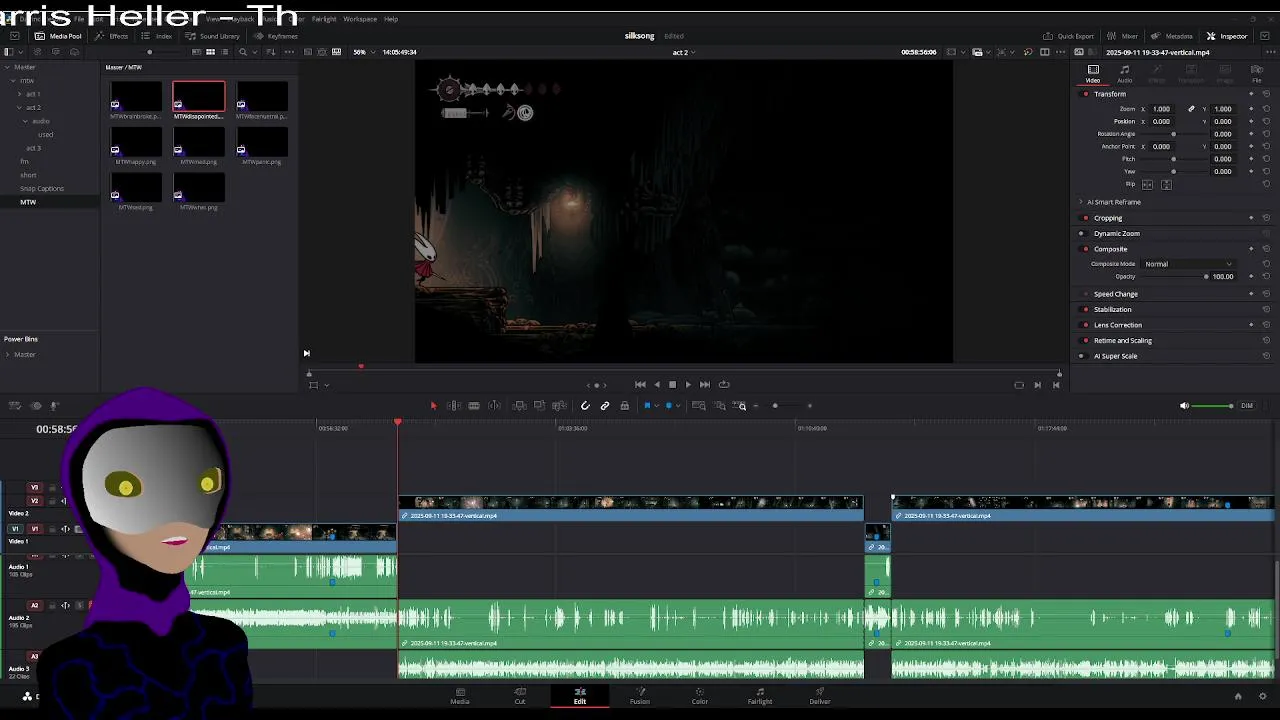
Task: Switch to the Color page
Action: click(700, 696)
